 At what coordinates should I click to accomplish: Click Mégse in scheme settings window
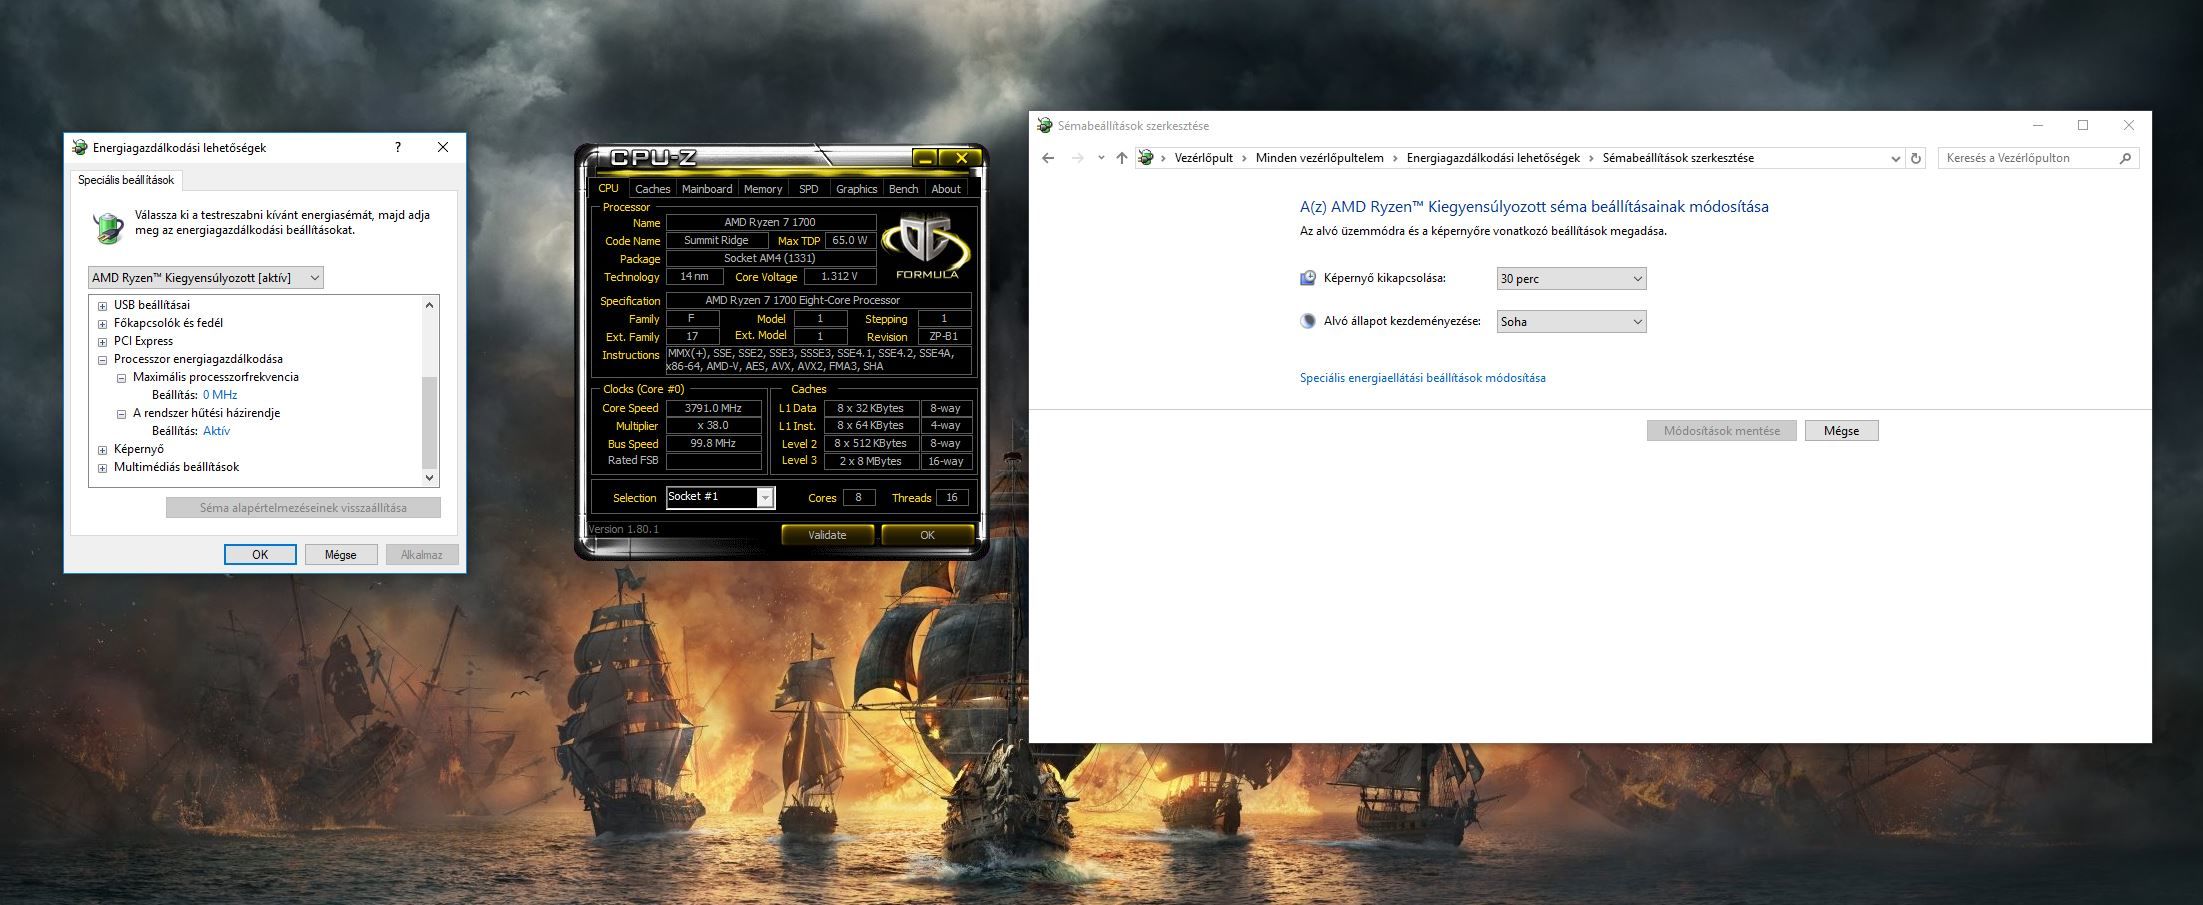tap(1841, 431)
